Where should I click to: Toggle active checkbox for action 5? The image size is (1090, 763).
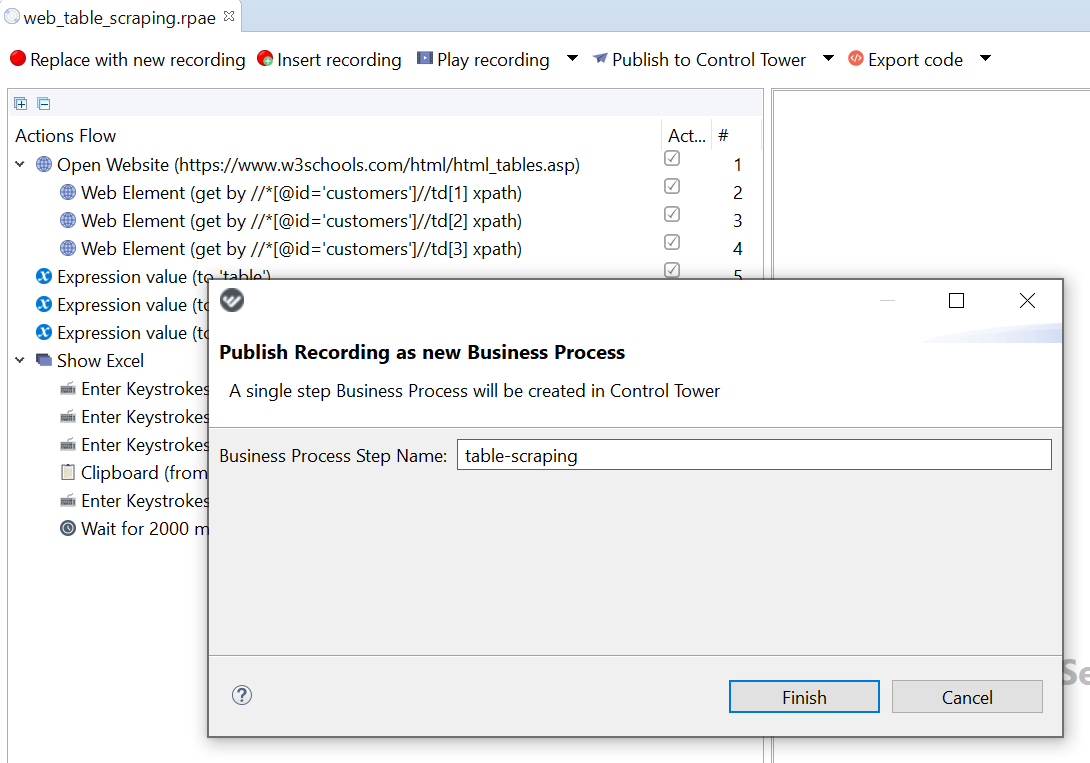(672, 270)
